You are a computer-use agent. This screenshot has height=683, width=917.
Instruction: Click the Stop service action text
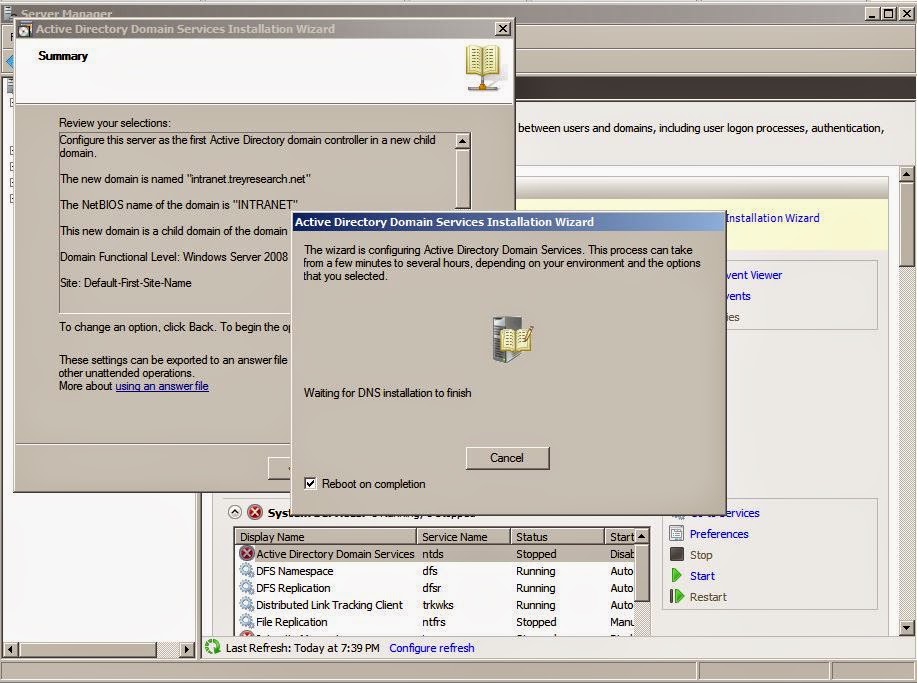(701, 555)
